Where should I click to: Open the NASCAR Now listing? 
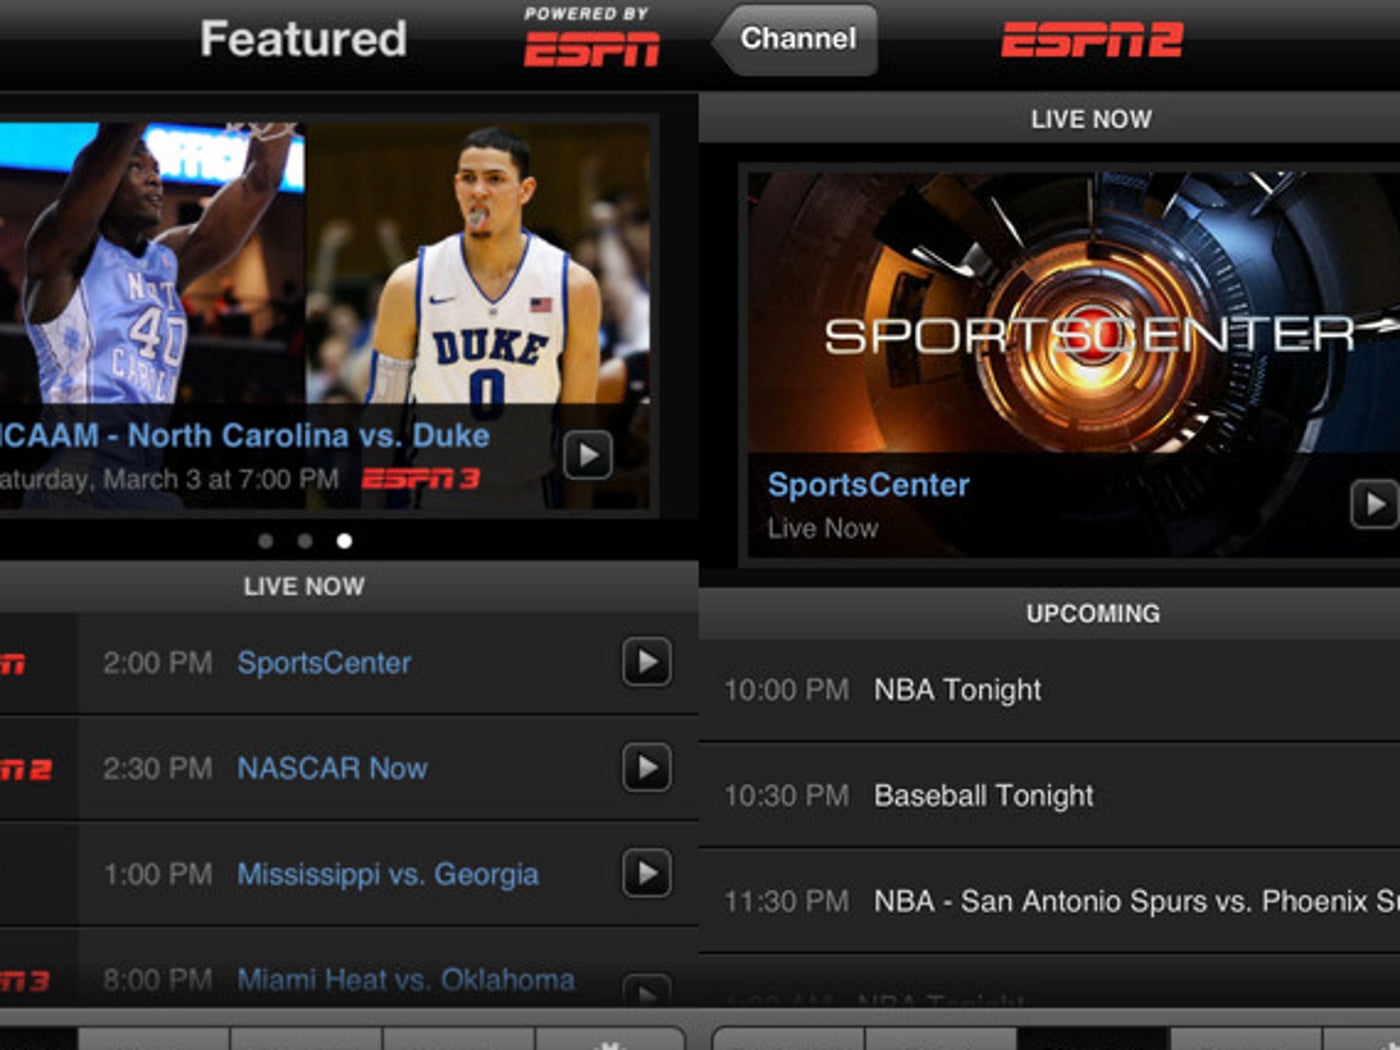(x=332, y=769)
